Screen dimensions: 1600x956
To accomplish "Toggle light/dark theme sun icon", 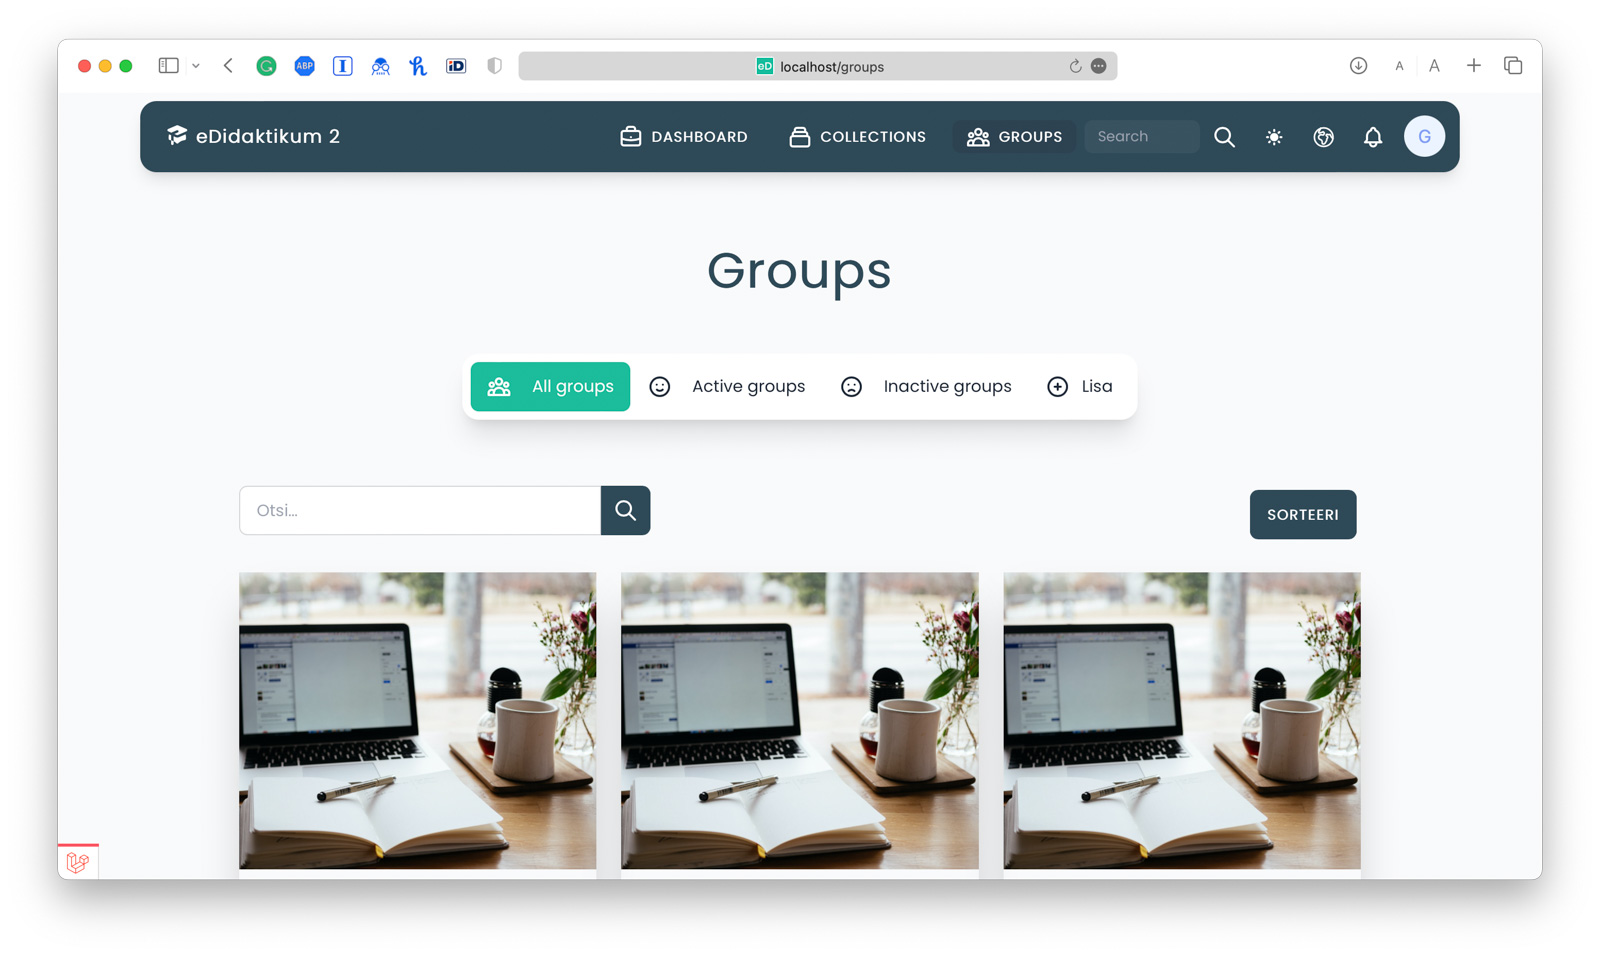I will pyautogui.click(x=1274, y=137).
